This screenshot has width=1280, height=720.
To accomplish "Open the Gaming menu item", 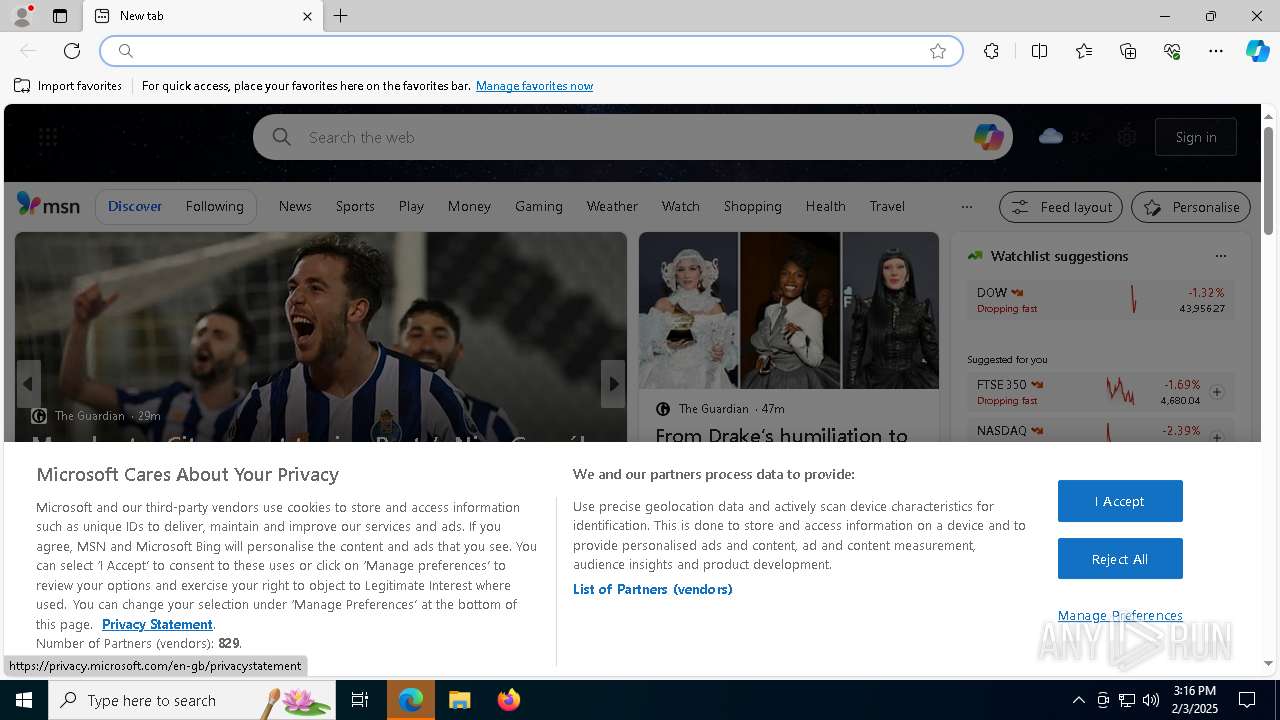I will tap(539, 206).
